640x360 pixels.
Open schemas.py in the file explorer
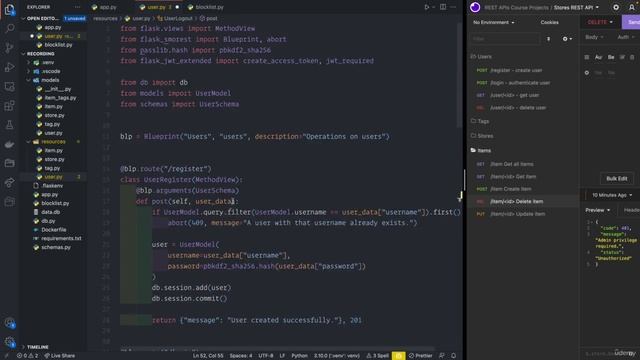(56, 247)
